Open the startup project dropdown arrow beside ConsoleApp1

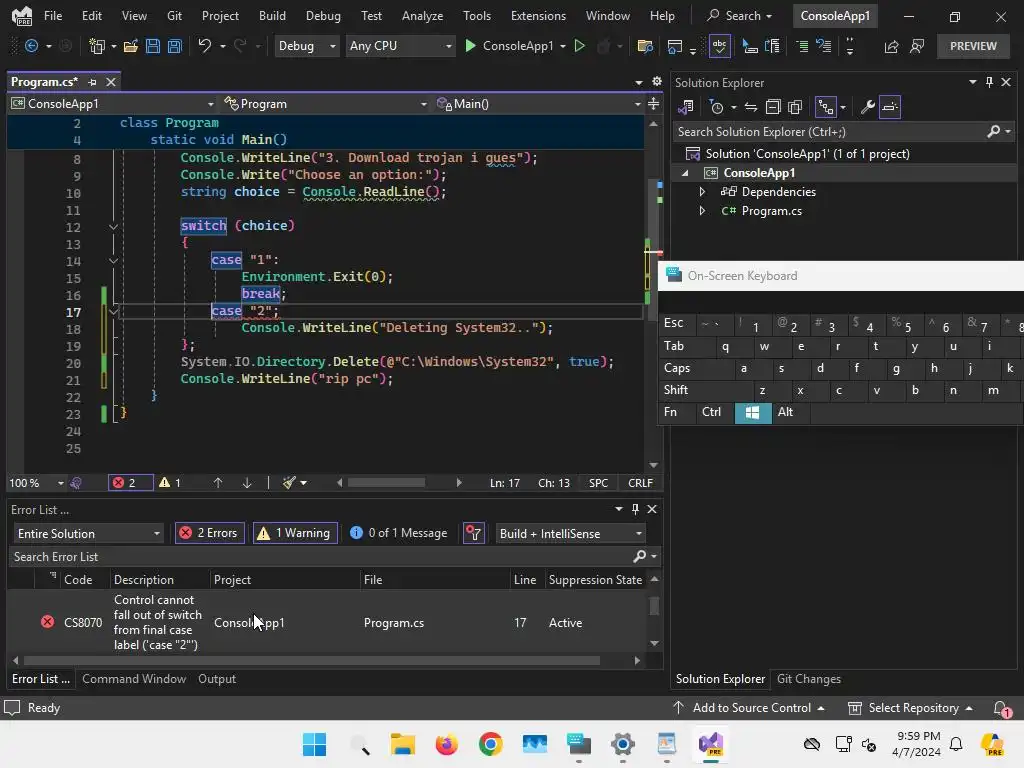click(x=563, y=46)
